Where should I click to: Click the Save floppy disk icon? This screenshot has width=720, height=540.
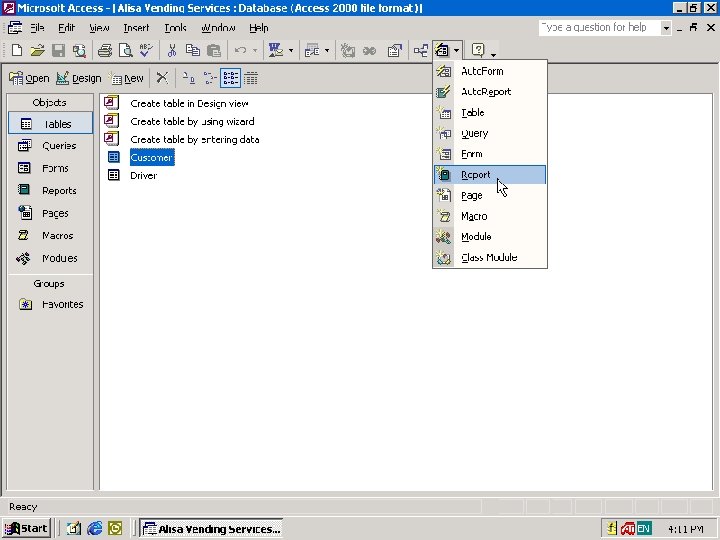coord(58,50)
